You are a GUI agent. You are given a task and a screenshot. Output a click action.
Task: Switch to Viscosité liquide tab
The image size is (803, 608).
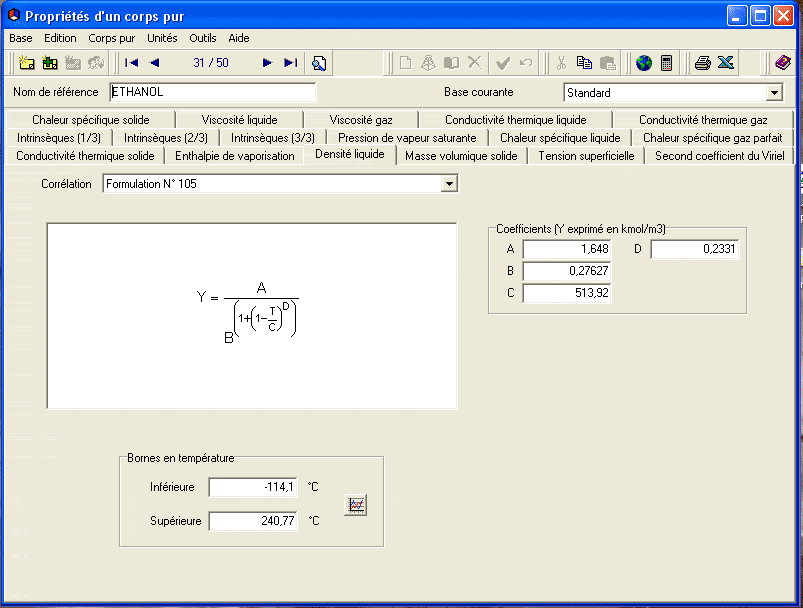click(239, 120)
